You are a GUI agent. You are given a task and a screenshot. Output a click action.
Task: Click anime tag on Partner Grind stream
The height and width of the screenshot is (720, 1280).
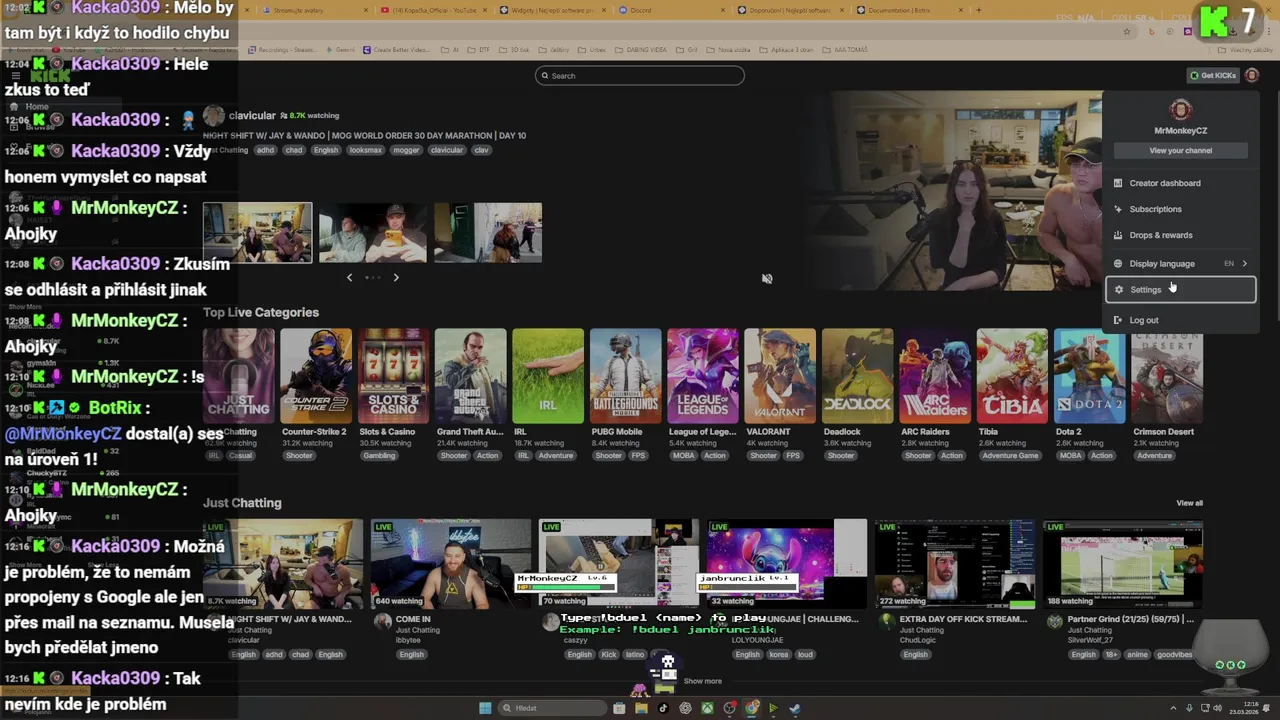tap(1138, 655)
